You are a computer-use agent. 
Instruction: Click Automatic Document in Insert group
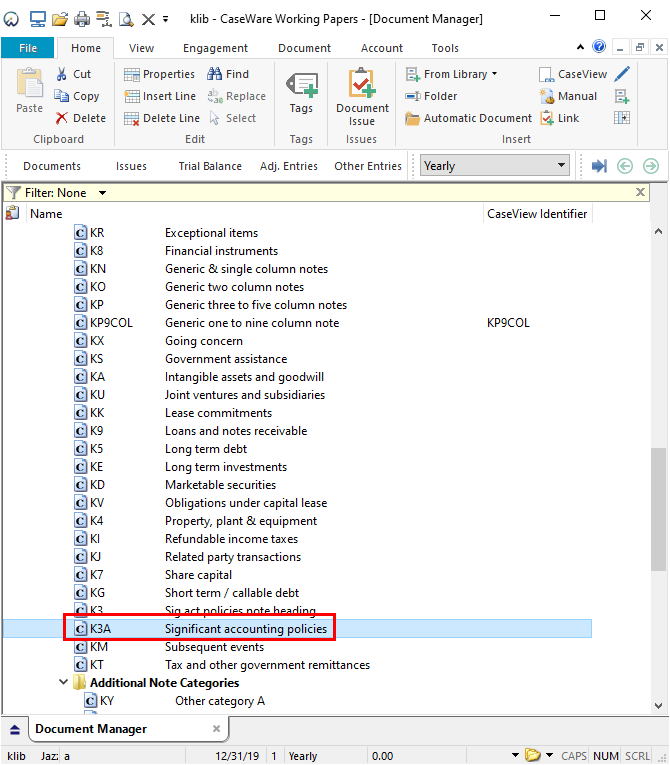click(x=468, y=118)
